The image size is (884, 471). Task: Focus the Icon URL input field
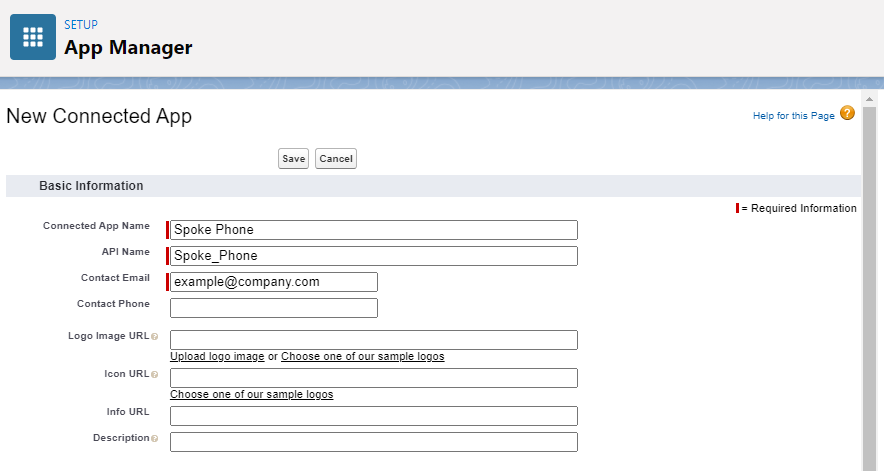[374, 378]
